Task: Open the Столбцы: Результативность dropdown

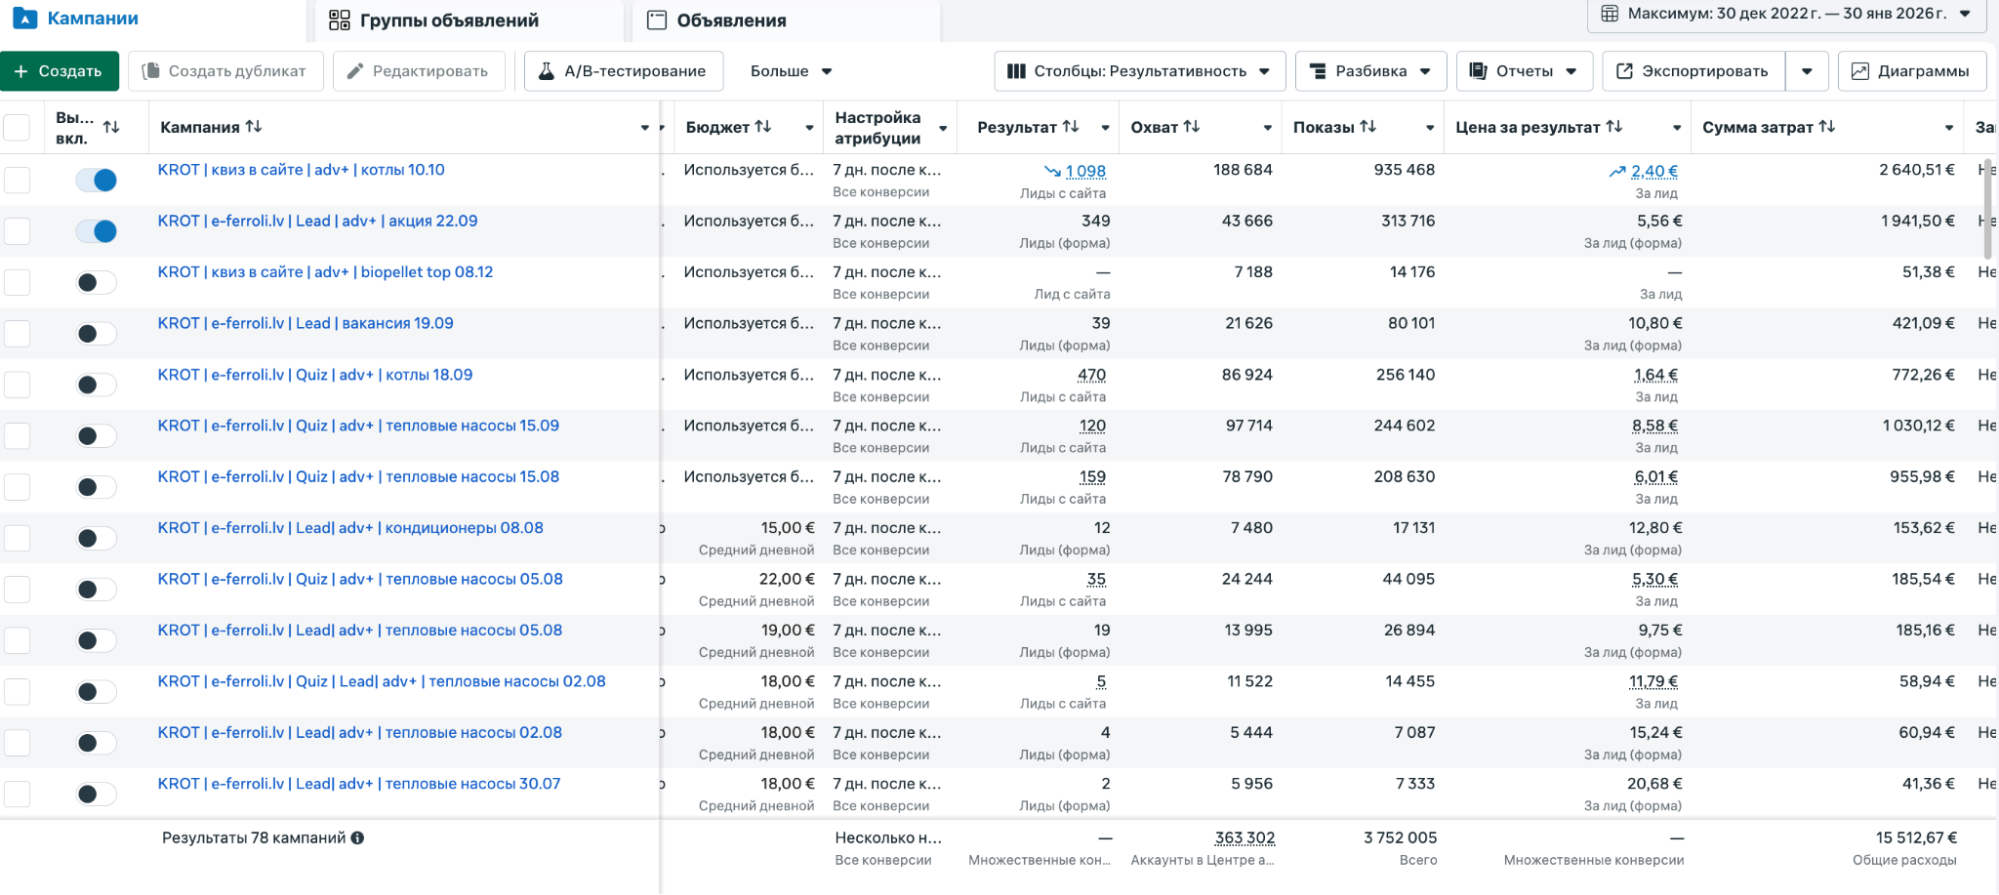Action: [x=1139, y=71]
